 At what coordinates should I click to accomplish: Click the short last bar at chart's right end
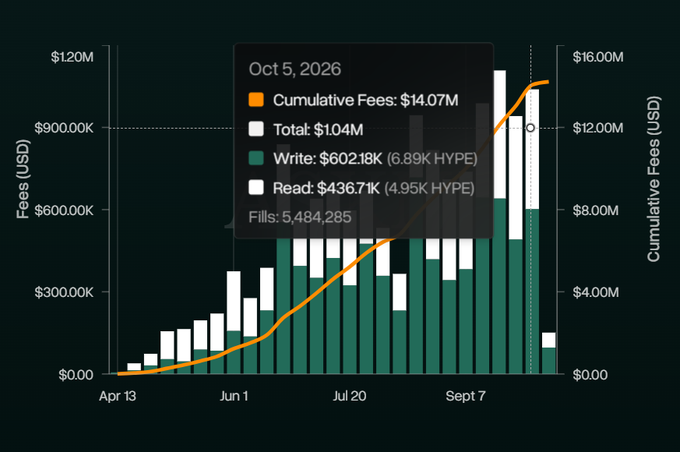tap(549, 353)
